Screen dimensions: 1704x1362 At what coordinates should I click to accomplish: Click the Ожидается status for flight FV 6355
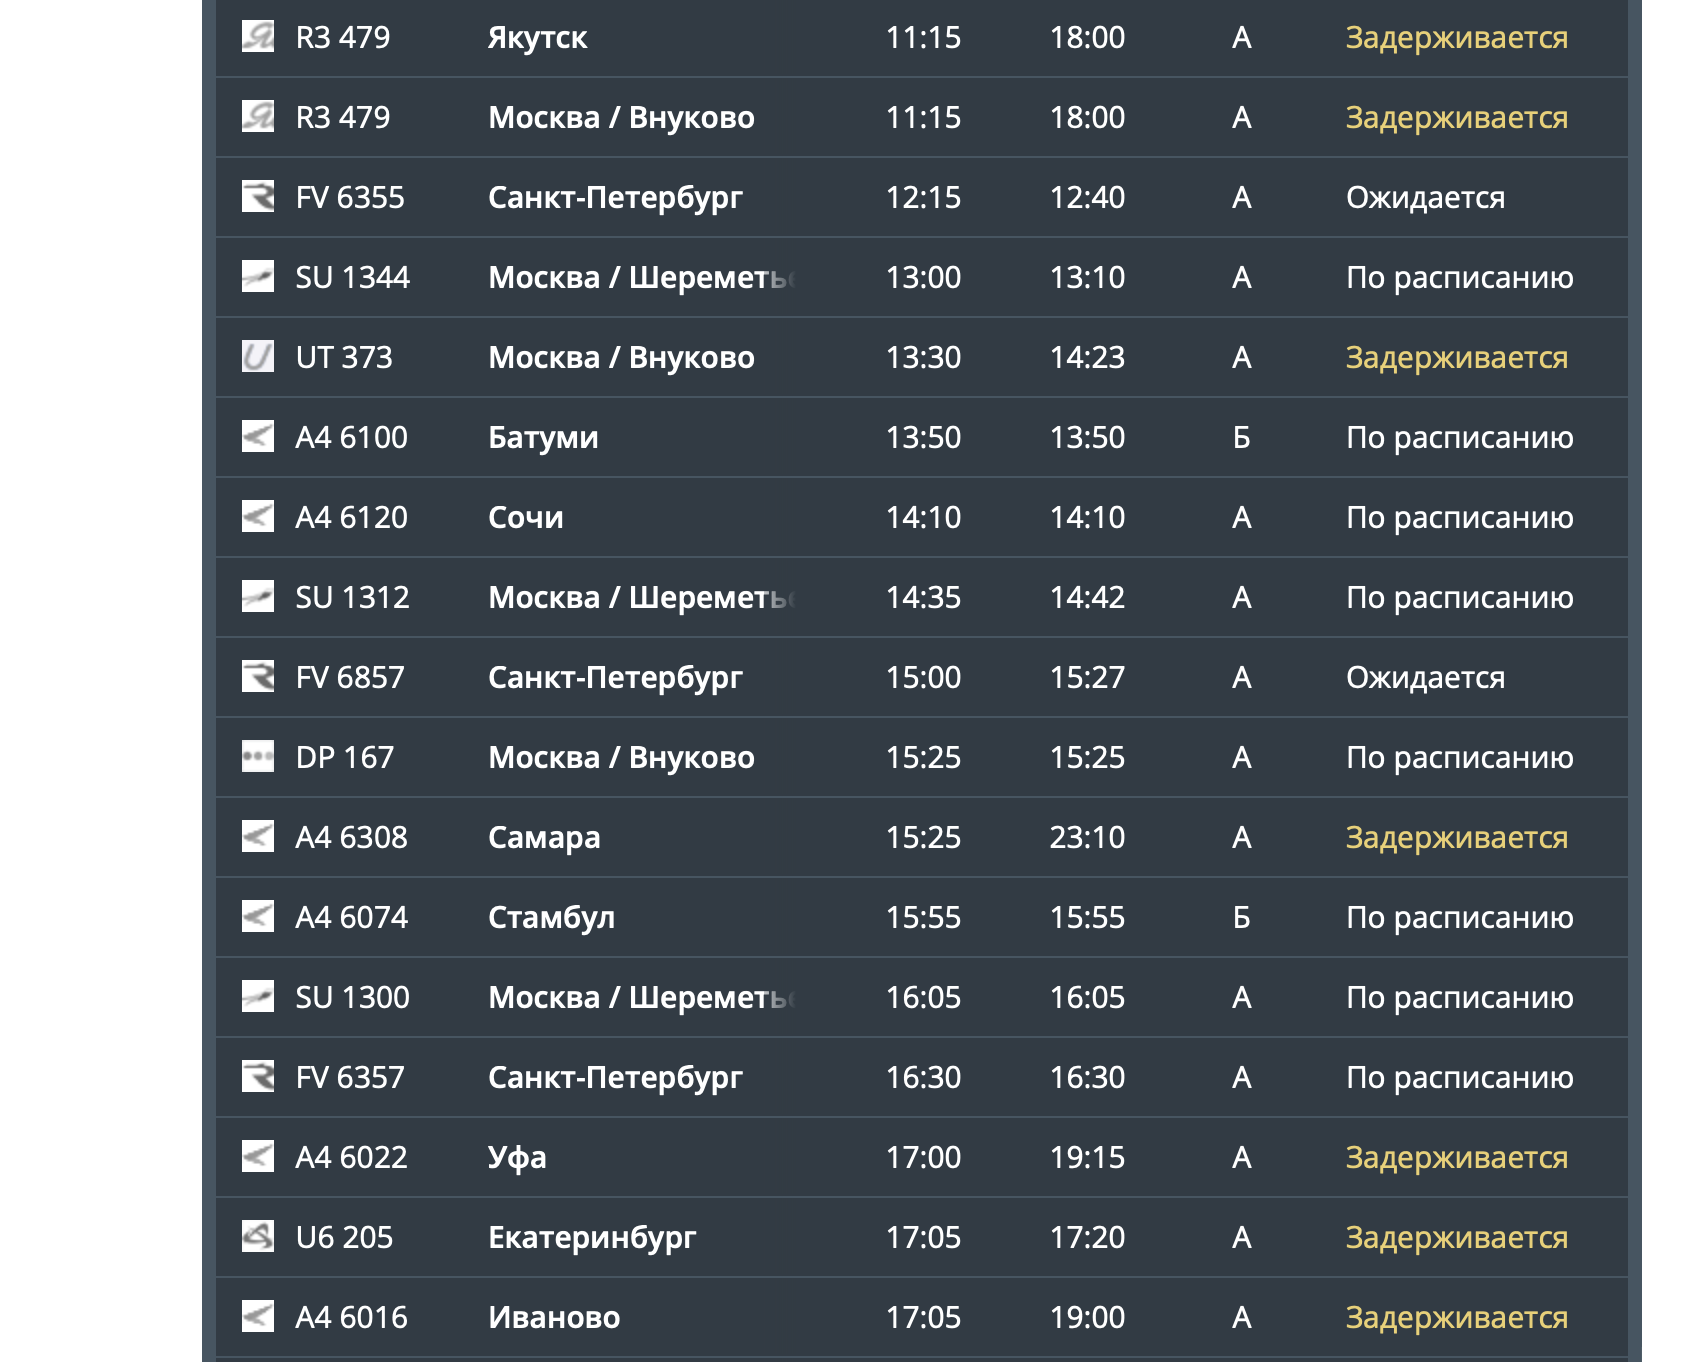point(1425,197)
